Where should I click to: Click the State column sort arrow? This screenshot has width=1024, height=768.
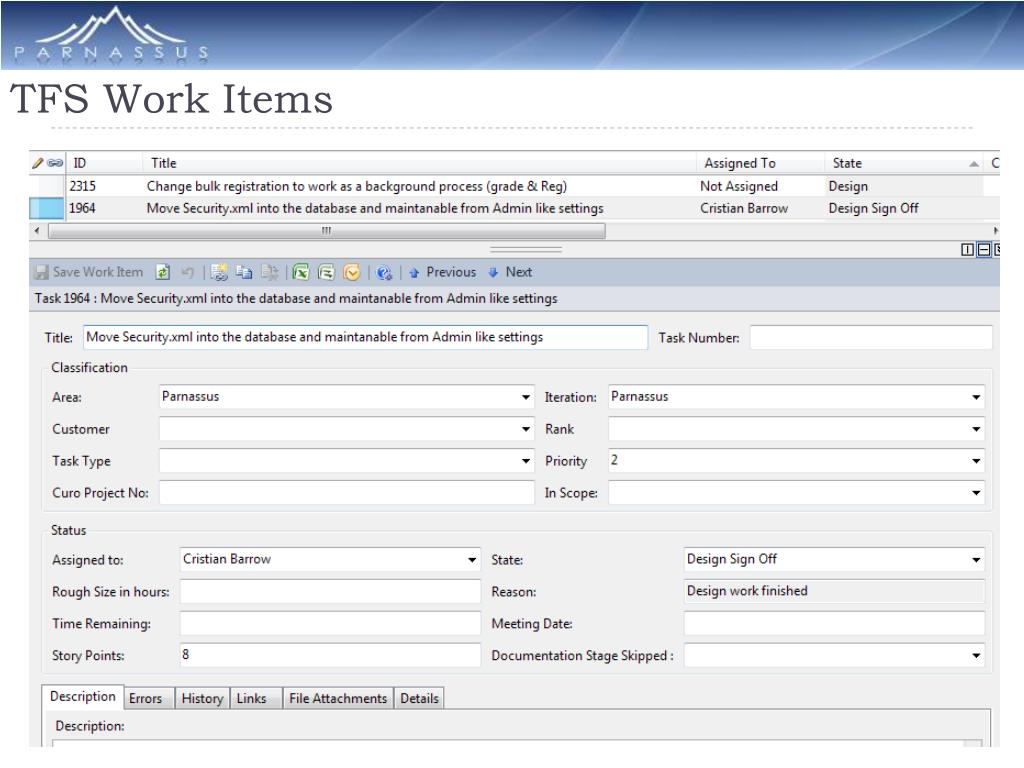(974, 164)
